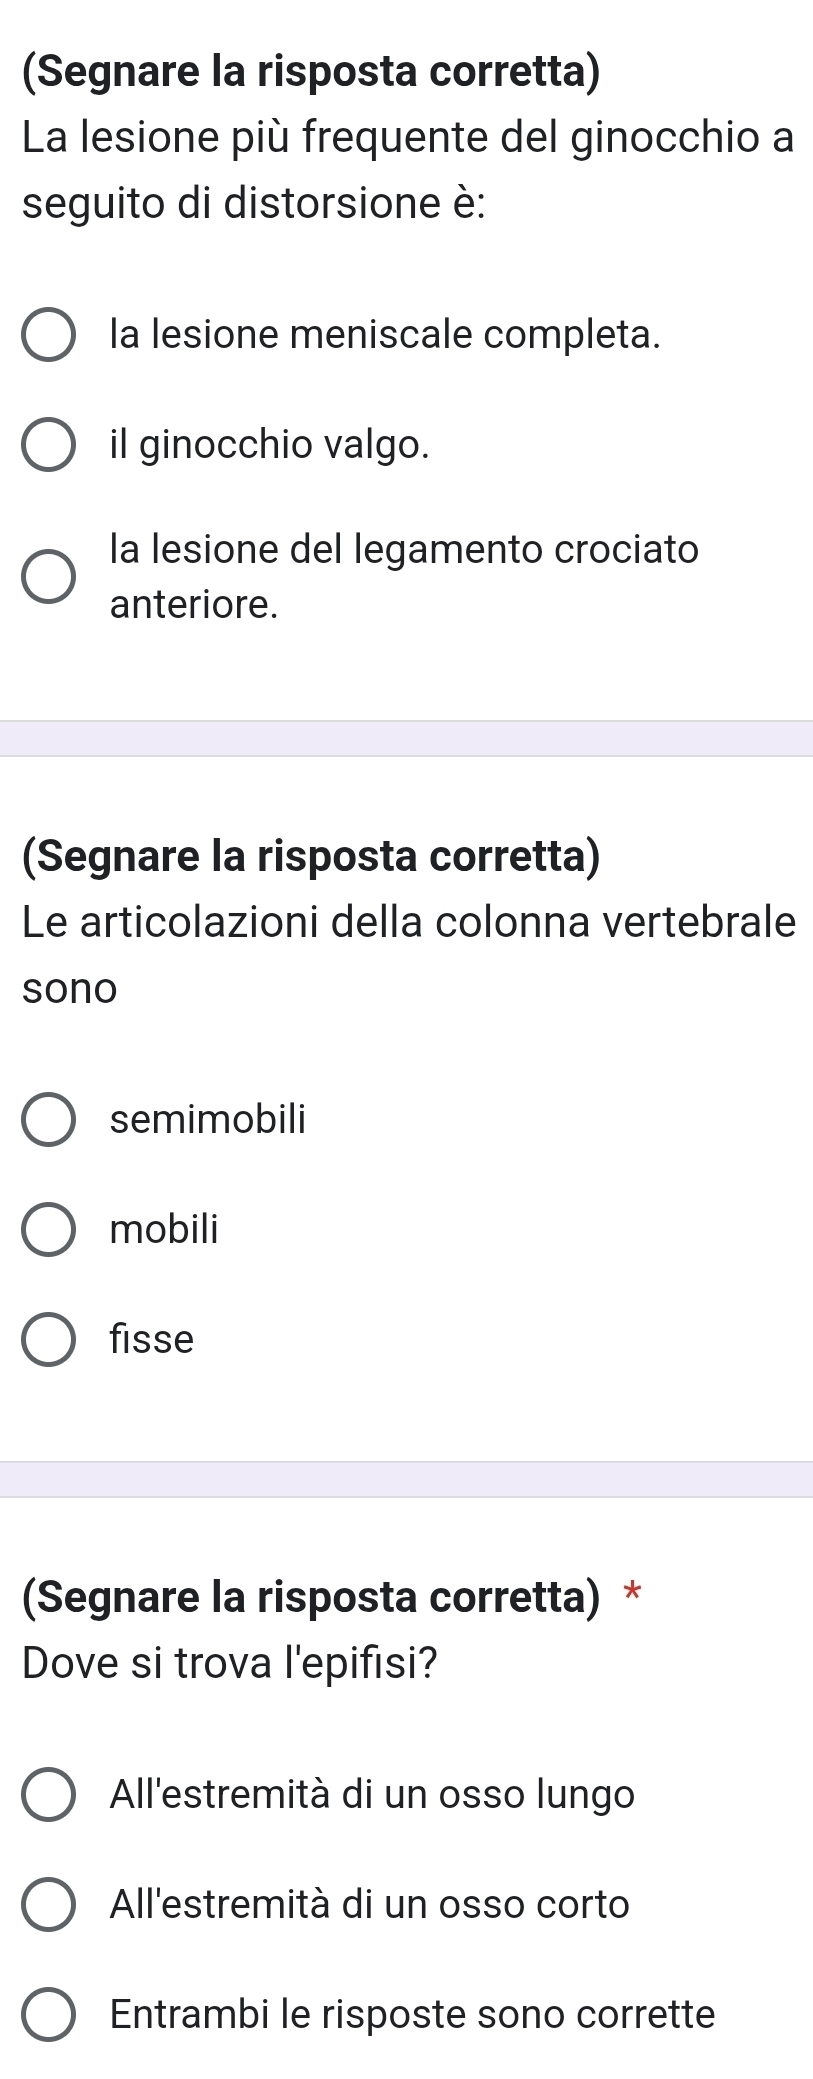Select 'Entrambi le risposte sono corrette' radio button
813x2079 pixels.
tap(48, 2014)
